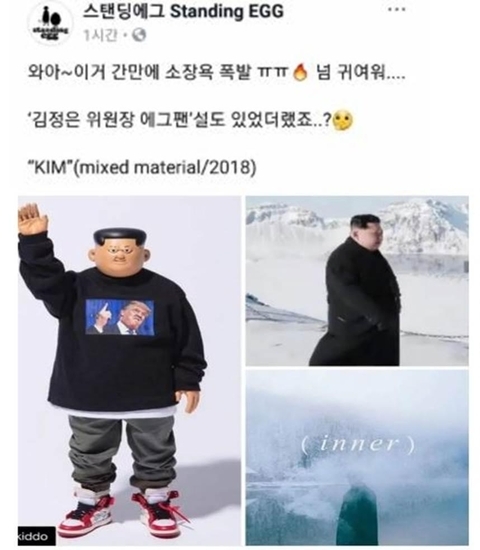Click the (inner) title on the album cover

358,444
